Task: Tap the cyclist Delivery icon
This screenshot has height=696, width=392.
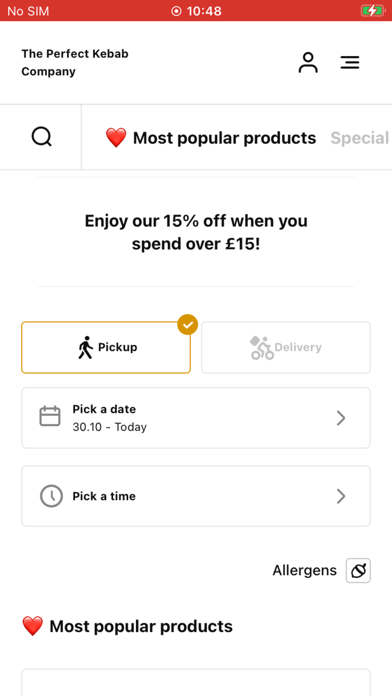Action: (x=261, y=348)
